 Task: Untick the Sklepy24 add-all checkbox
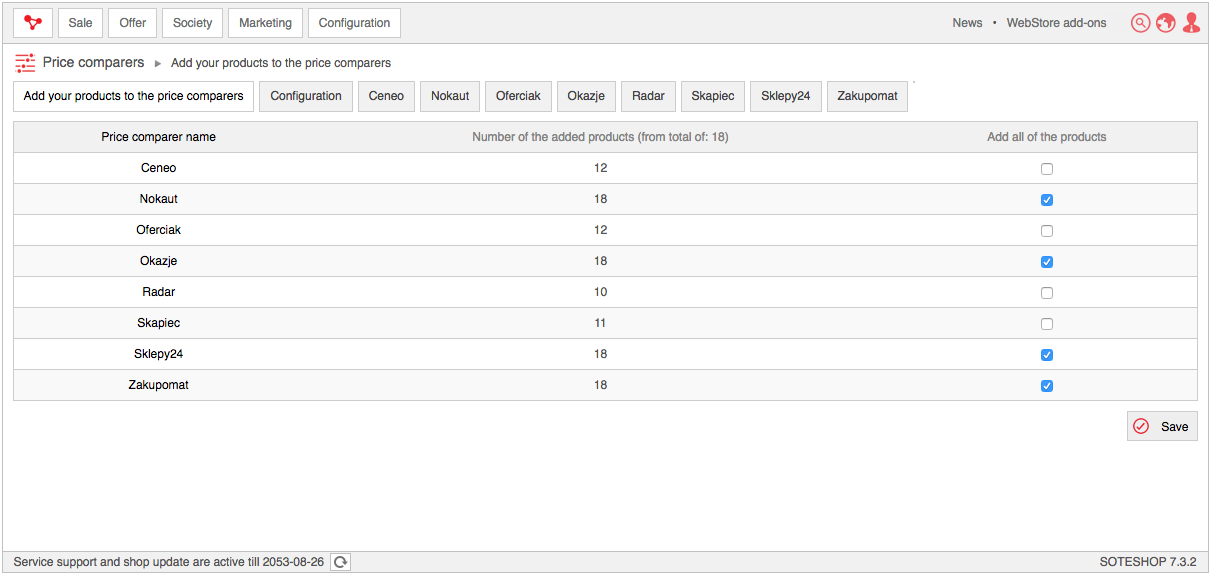(1047, 355)
